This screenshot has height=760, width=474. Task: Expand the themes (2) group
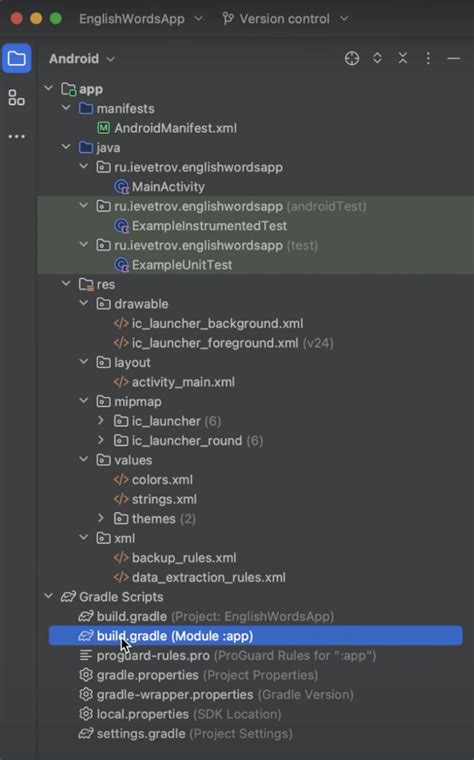pyautogui.click(x=101, y=519)
